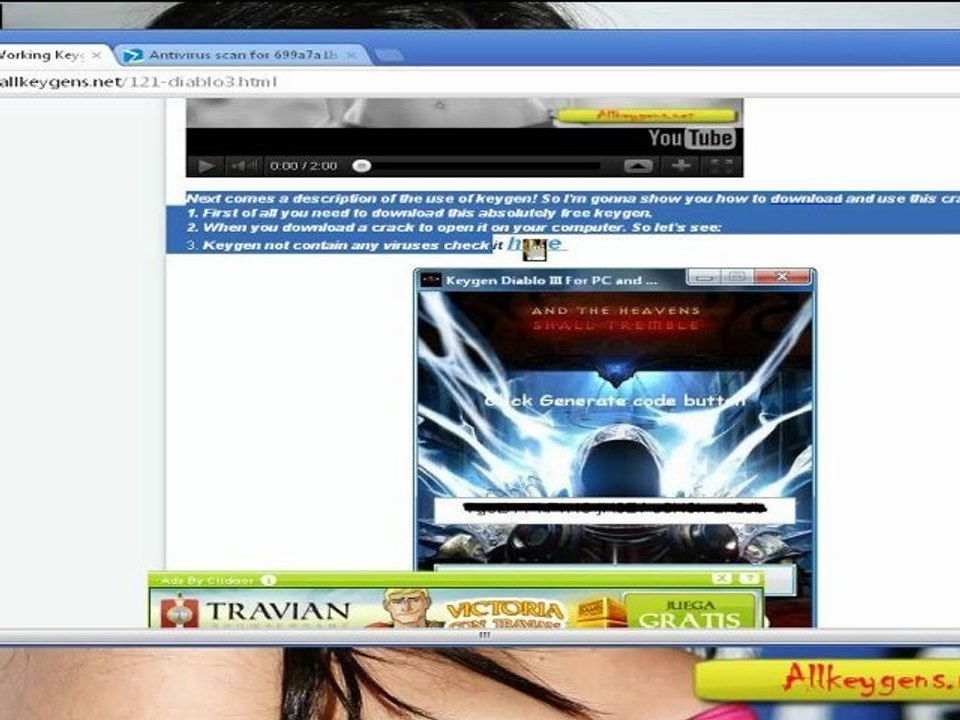Expand the YouTube player pop-up menu arrow
This screenshot has width=960, height=720.
pyautogui.click(x=638, y=166)
